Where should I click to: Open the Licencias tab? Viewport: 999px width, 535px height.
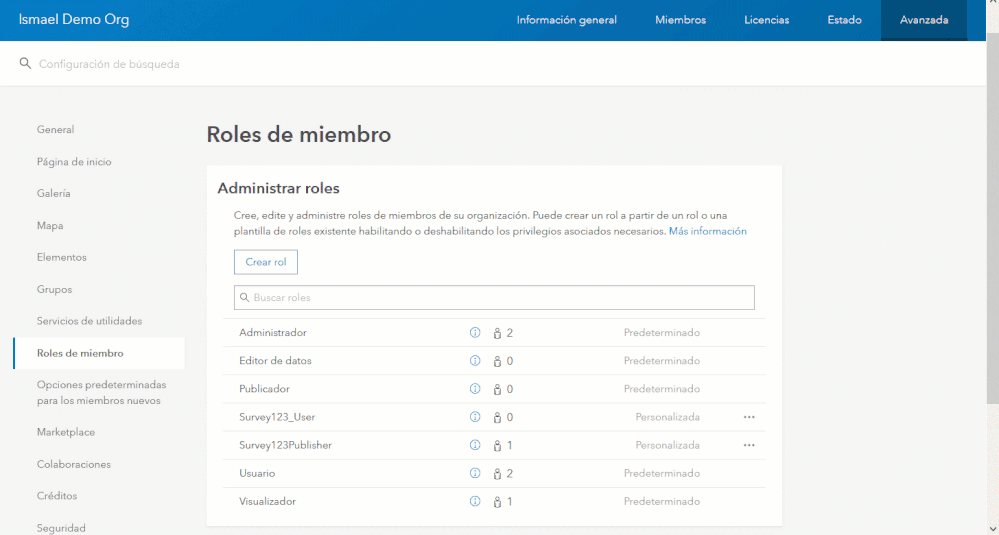tap(766, 20)
